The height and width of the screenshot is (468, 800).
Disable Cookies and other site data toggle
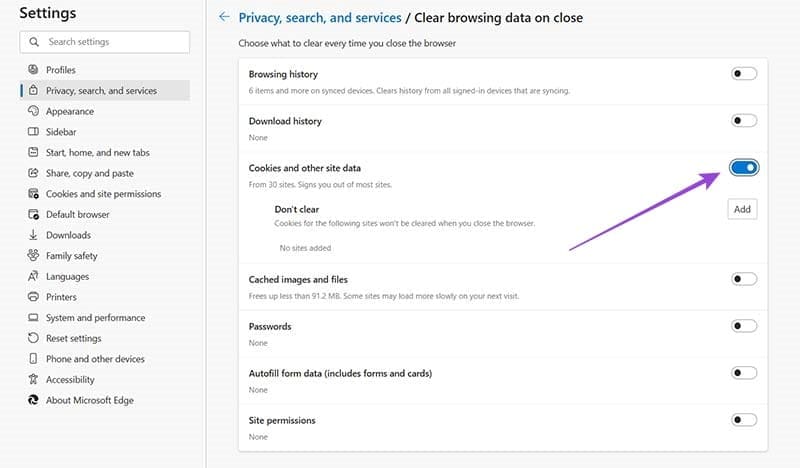coord(744,167)
